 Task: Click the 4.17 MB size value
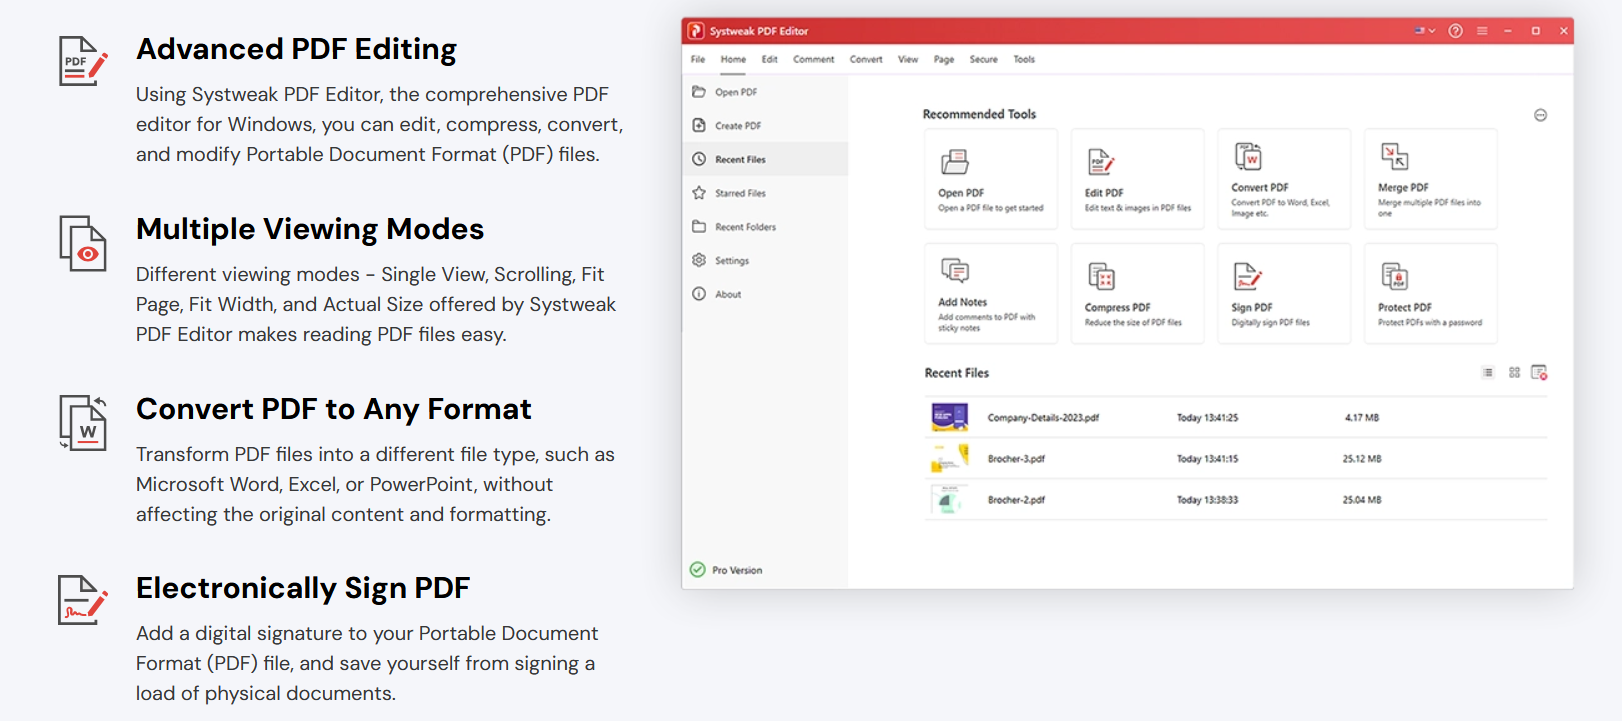pos(1362,418)
